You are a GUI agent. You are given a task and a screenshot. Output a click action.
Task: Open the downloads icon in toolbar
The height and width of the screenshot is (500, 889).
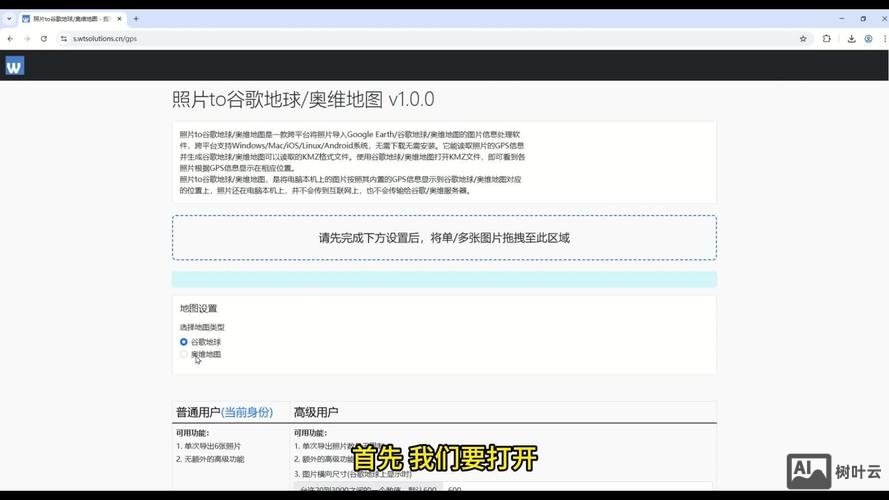coord(851,39)
